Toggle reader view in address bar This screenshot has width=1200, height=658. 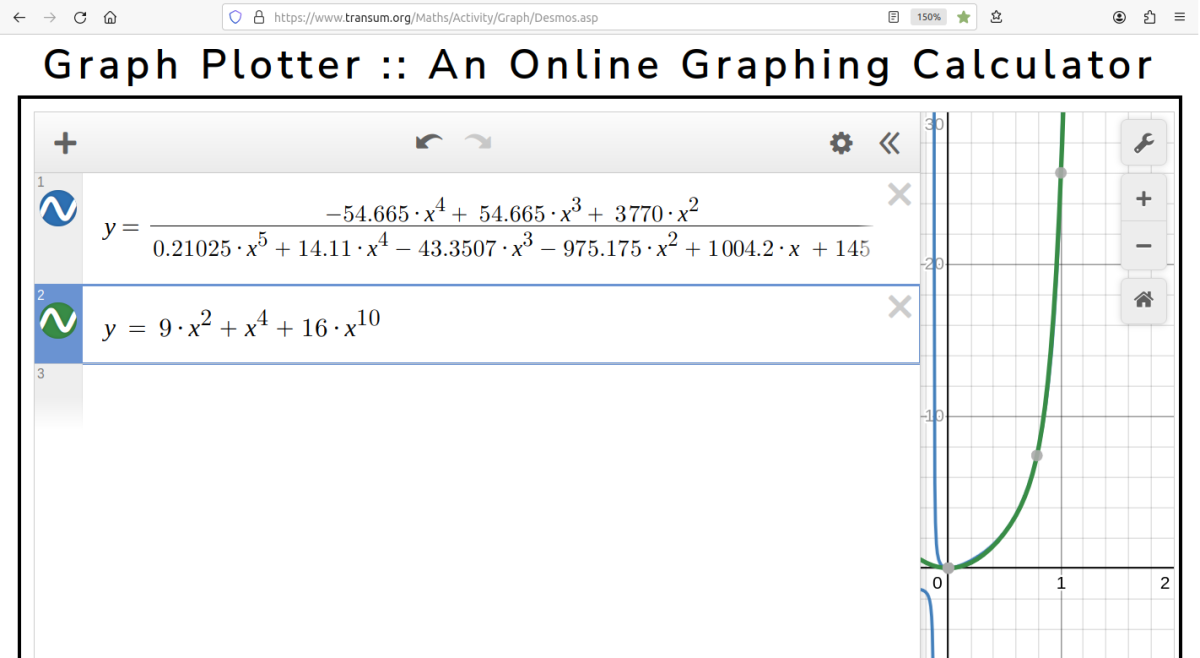click(894, 17)
